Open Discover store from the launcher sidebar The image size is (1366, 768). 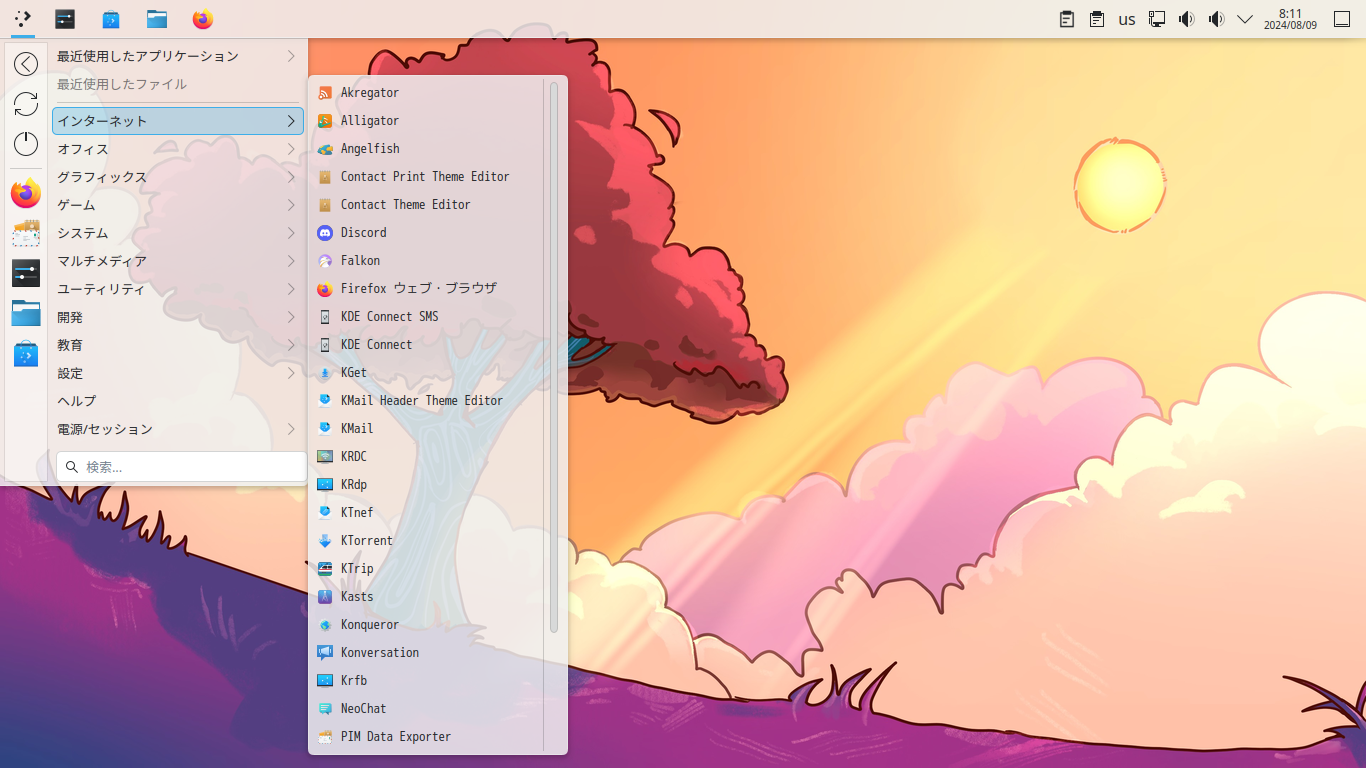pos(26,353)
